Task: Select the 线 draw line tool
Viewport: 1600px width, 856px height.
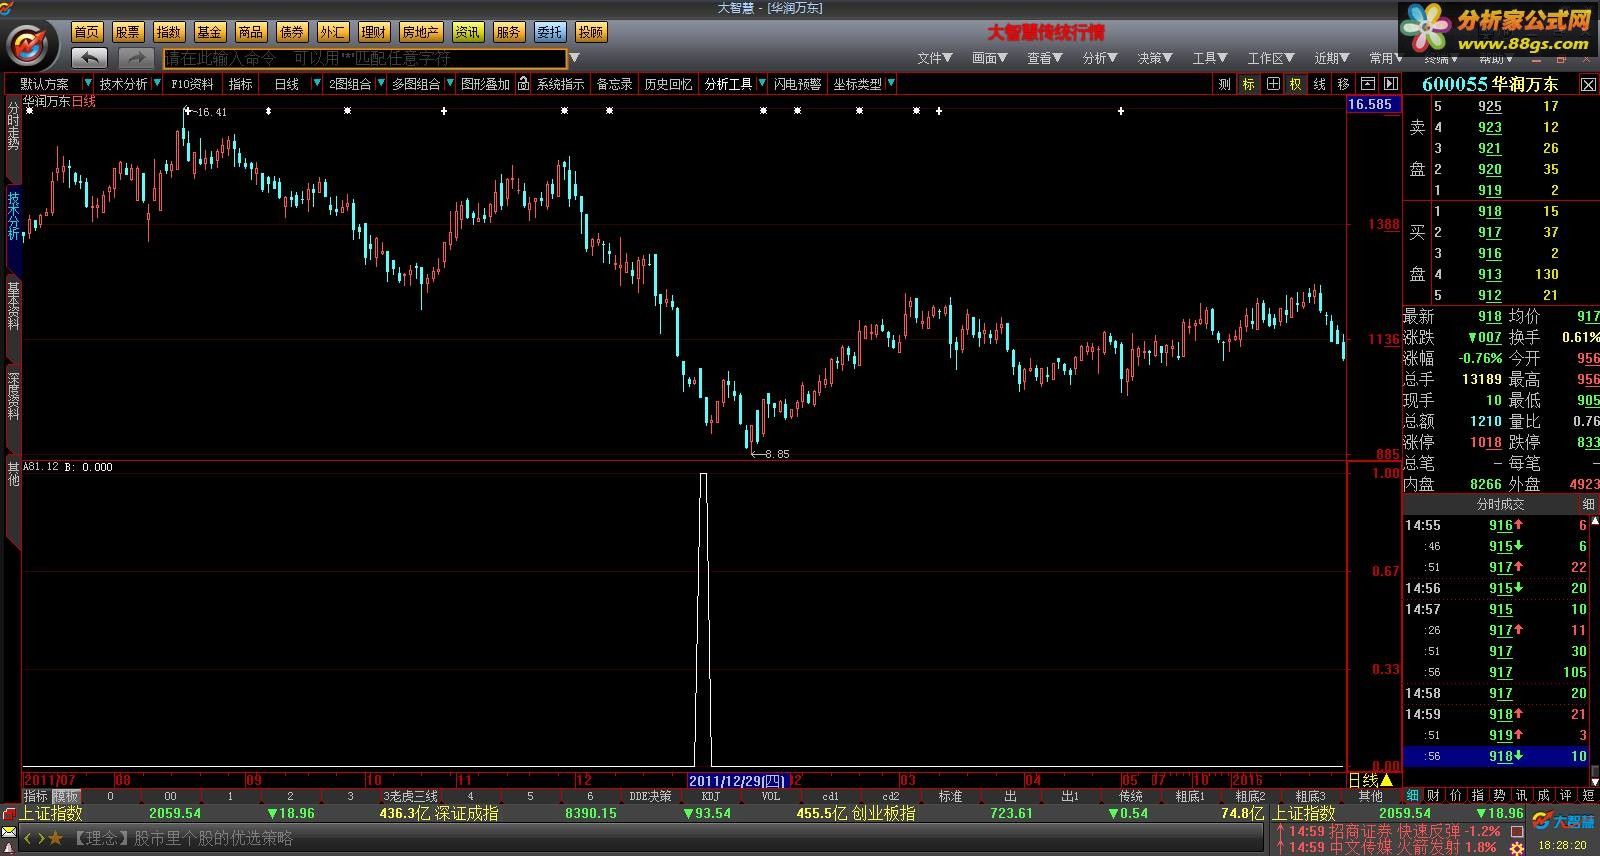Action: 1319,84
